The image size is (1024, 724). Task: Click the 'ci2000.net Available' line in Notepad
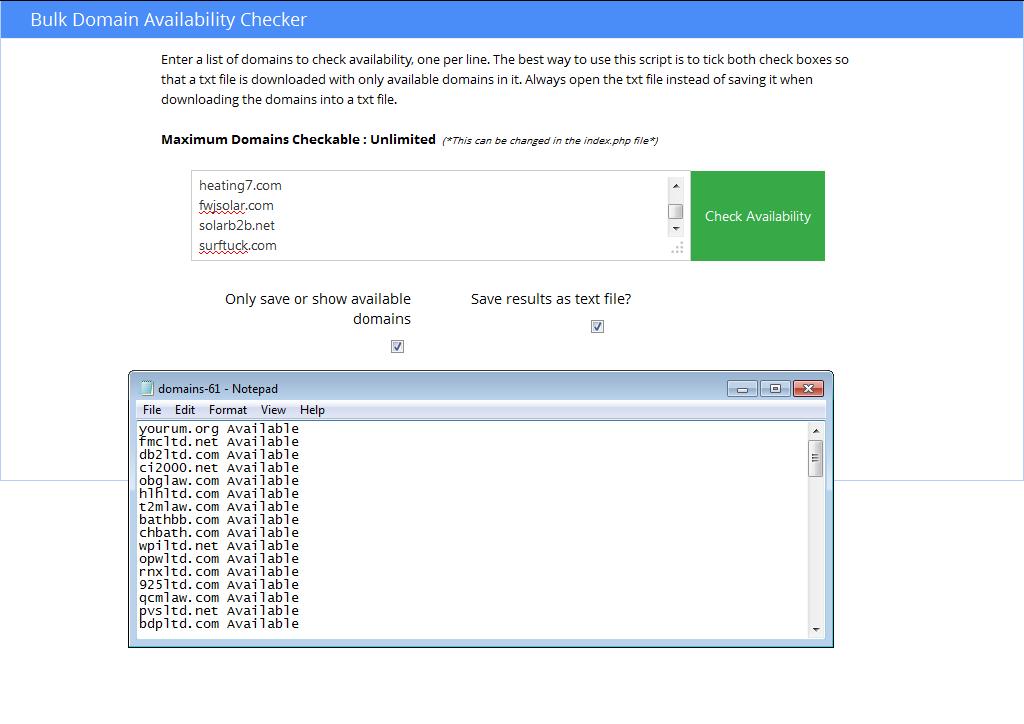click(x=219, y=468)
